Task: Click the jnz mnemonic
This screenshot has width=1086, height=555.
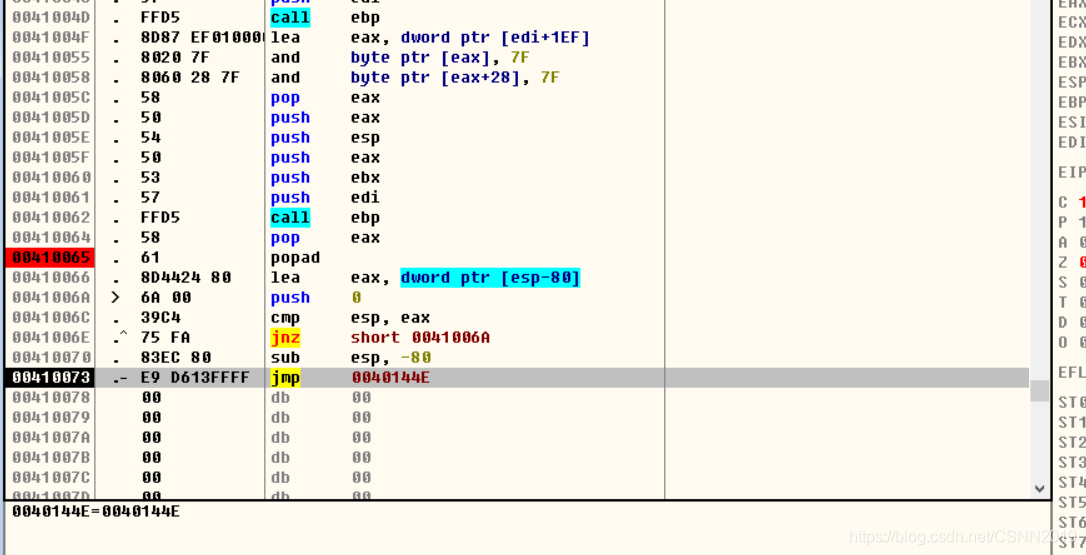Action: point(285,337)
